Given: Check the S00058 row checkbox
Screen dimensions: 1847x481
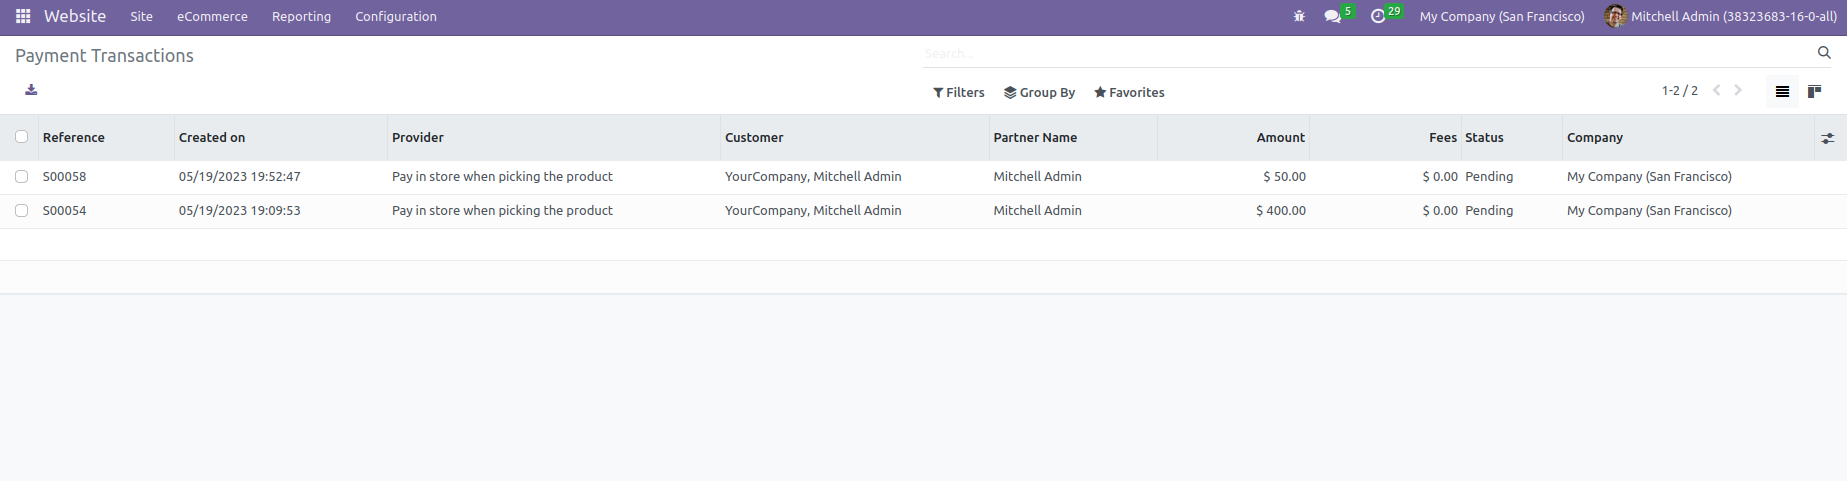Looking at the screenshot, I should [22, 176].
